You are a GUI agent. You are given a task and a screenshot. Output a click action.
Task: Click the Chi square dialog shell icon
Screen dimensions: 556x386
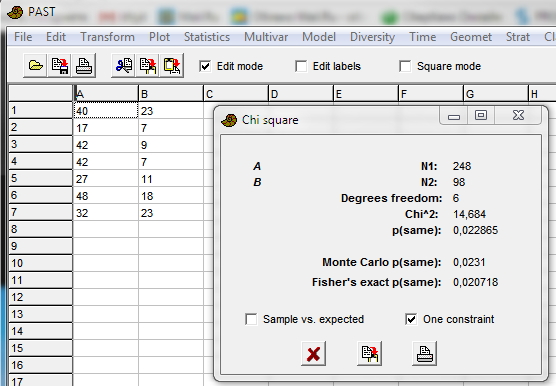pos(229,120)
